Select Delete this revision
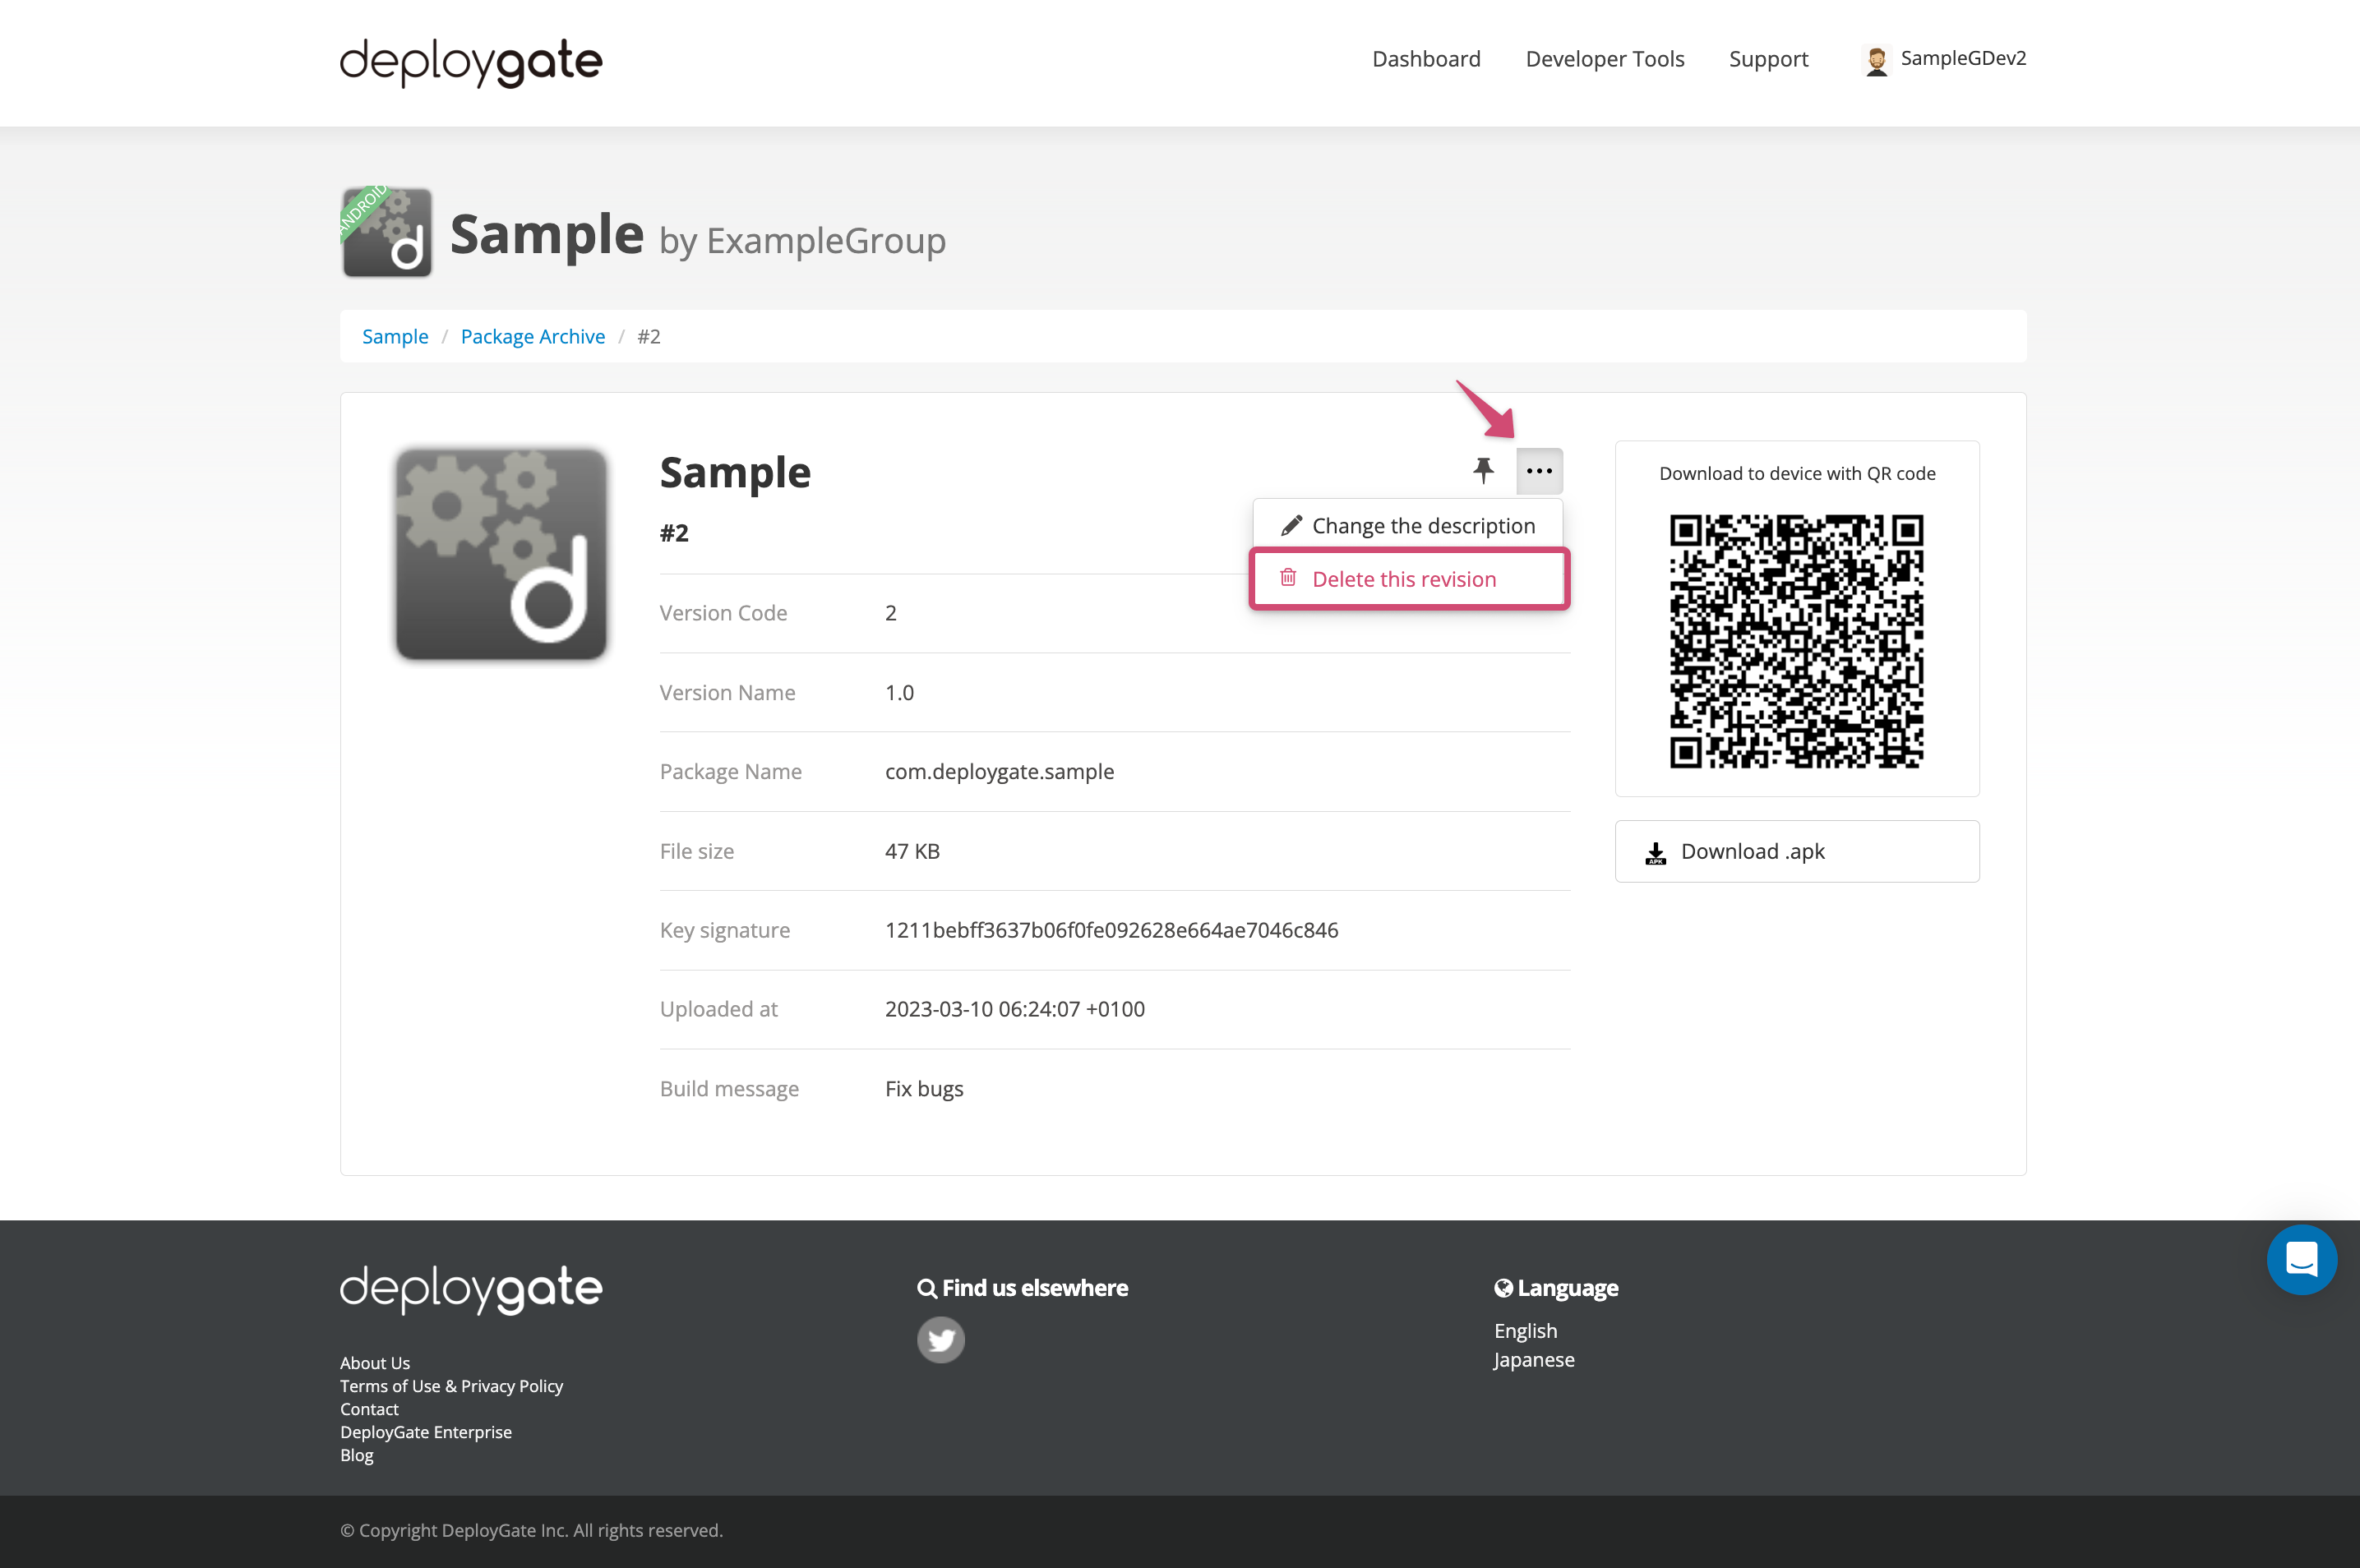The width and height of the screenshot is (2360, 1568). 1404,578
